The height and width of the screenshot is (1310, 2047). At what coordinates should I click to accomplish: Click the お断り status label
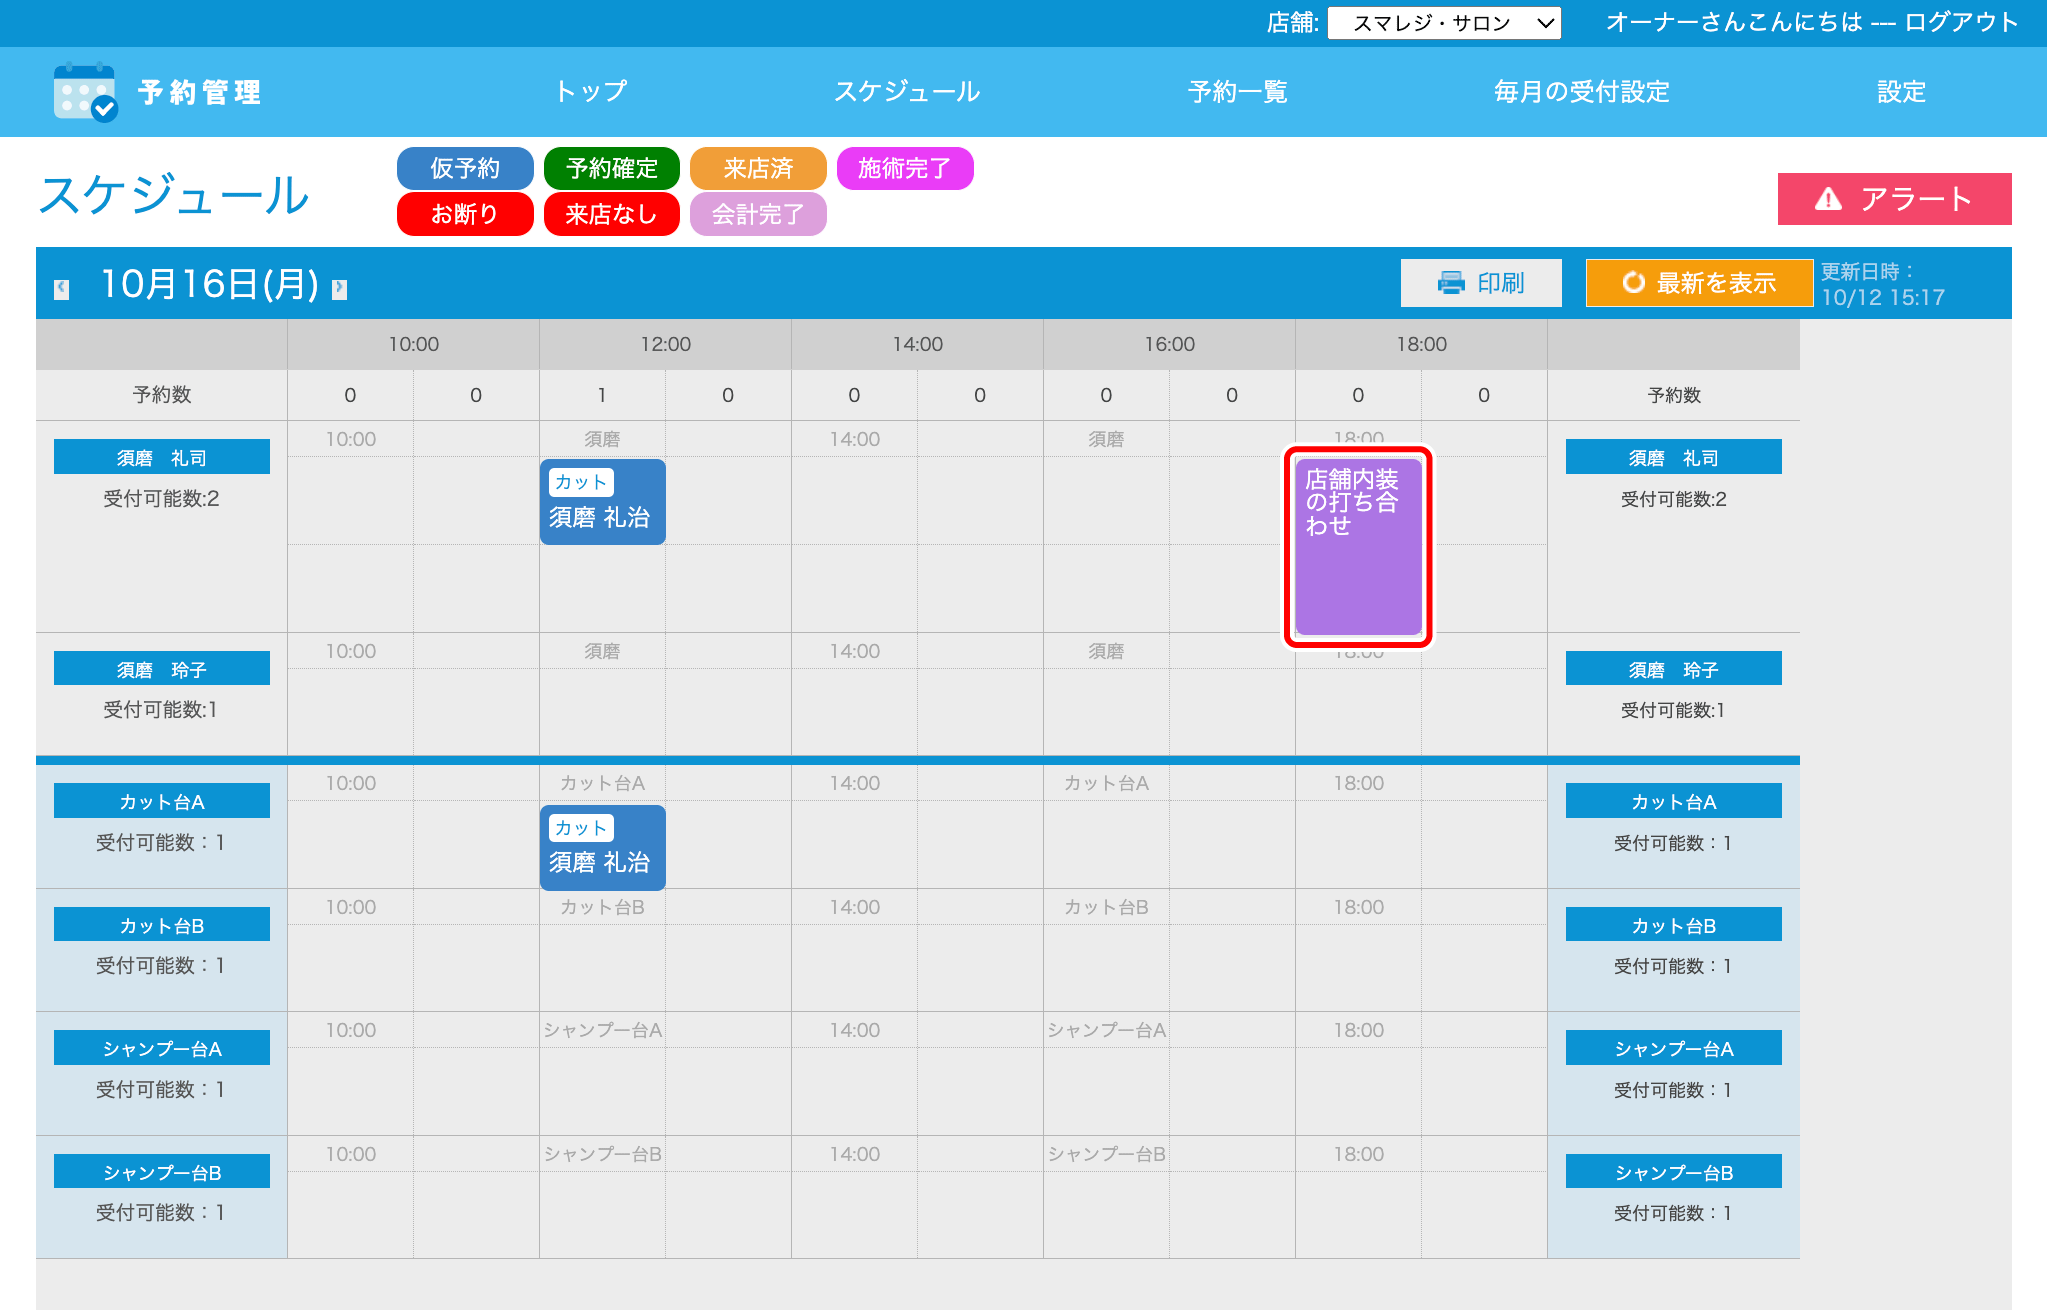(x=465, y=214)
